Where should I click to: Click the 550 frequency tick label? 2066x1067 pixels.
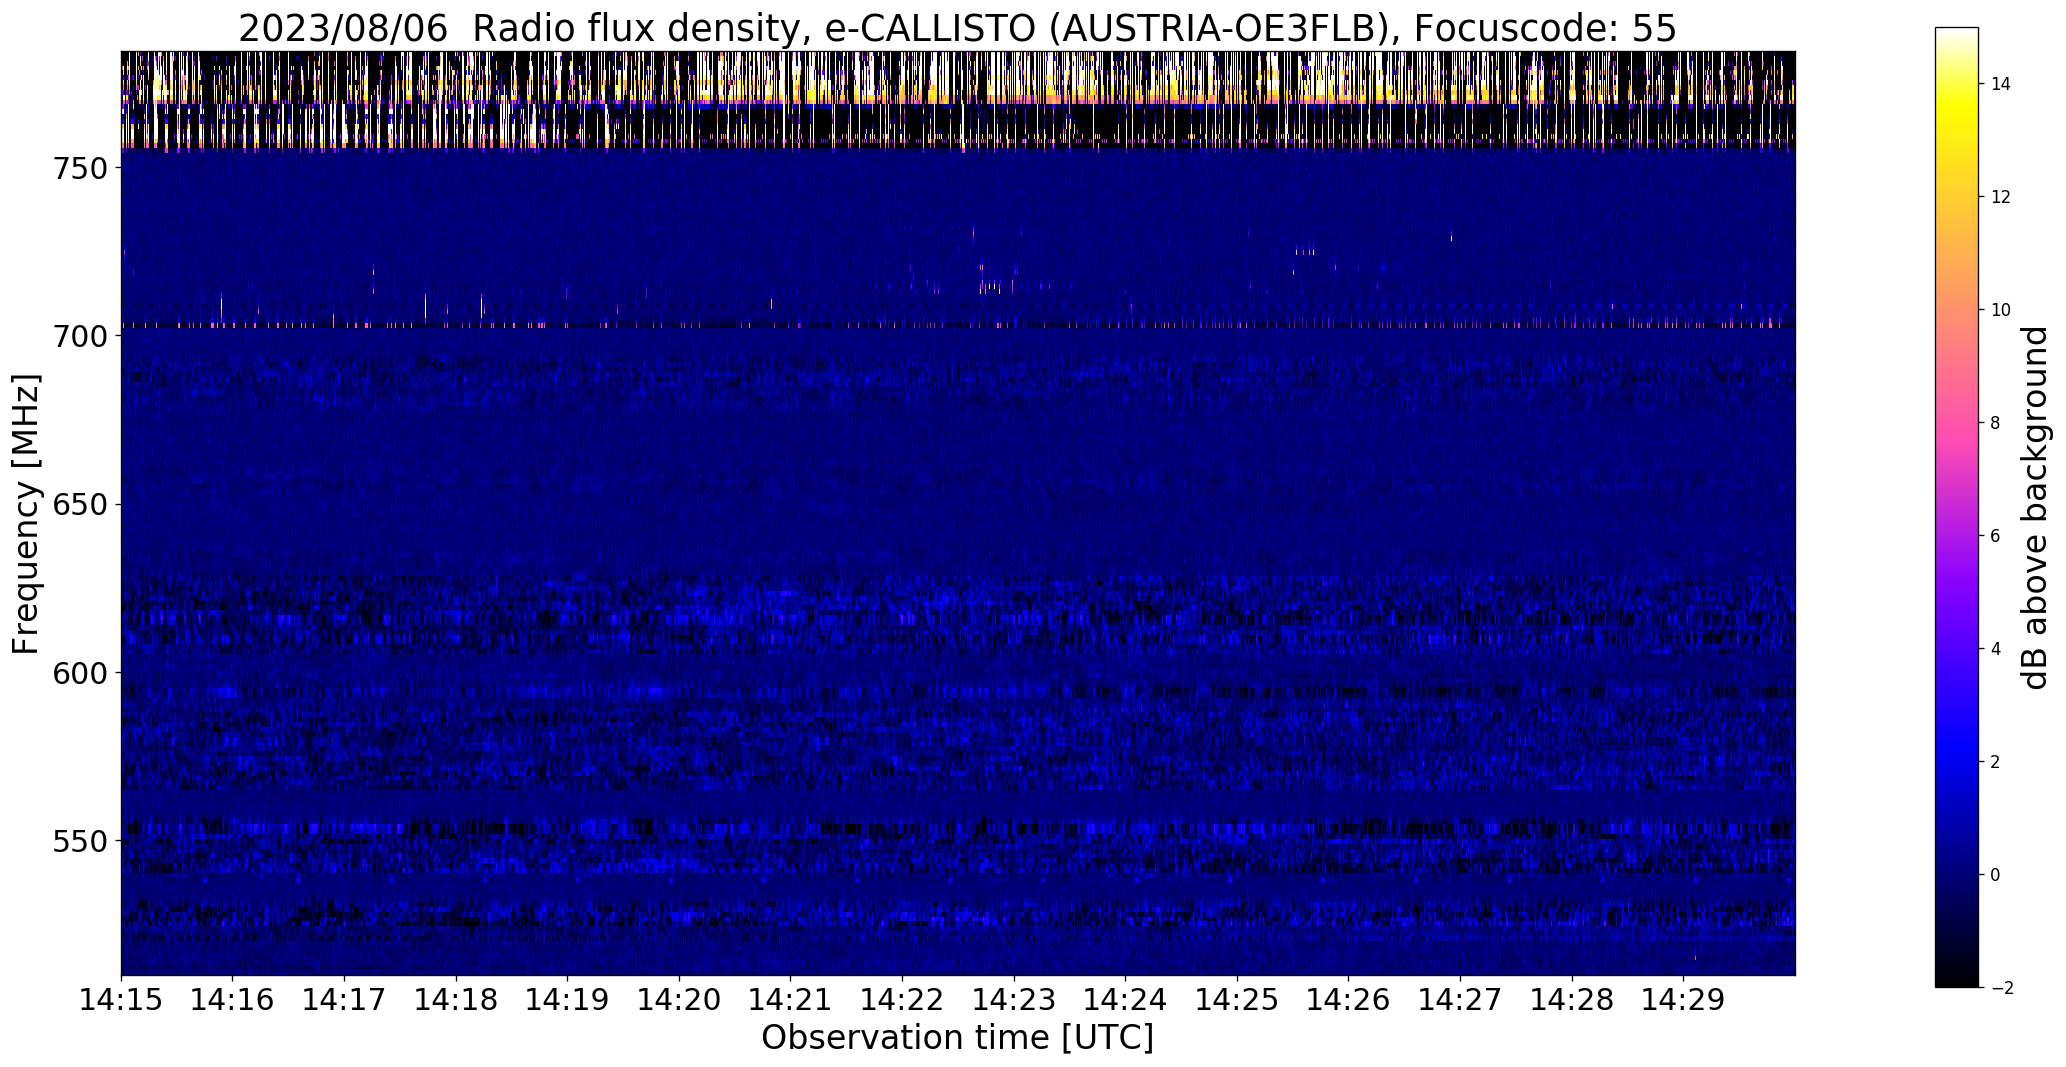79,841
